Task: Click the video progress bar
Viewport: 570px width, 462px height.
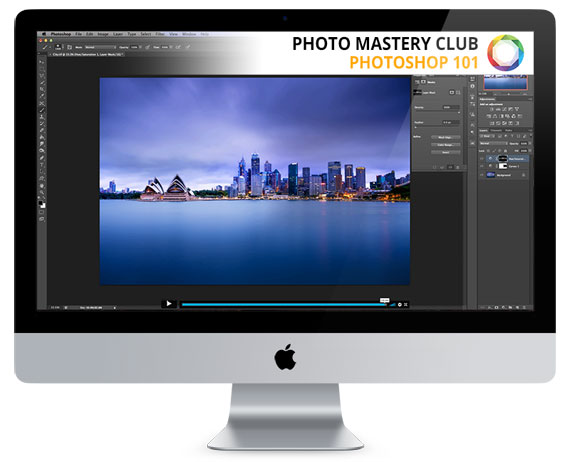Action: coord(284,305)
